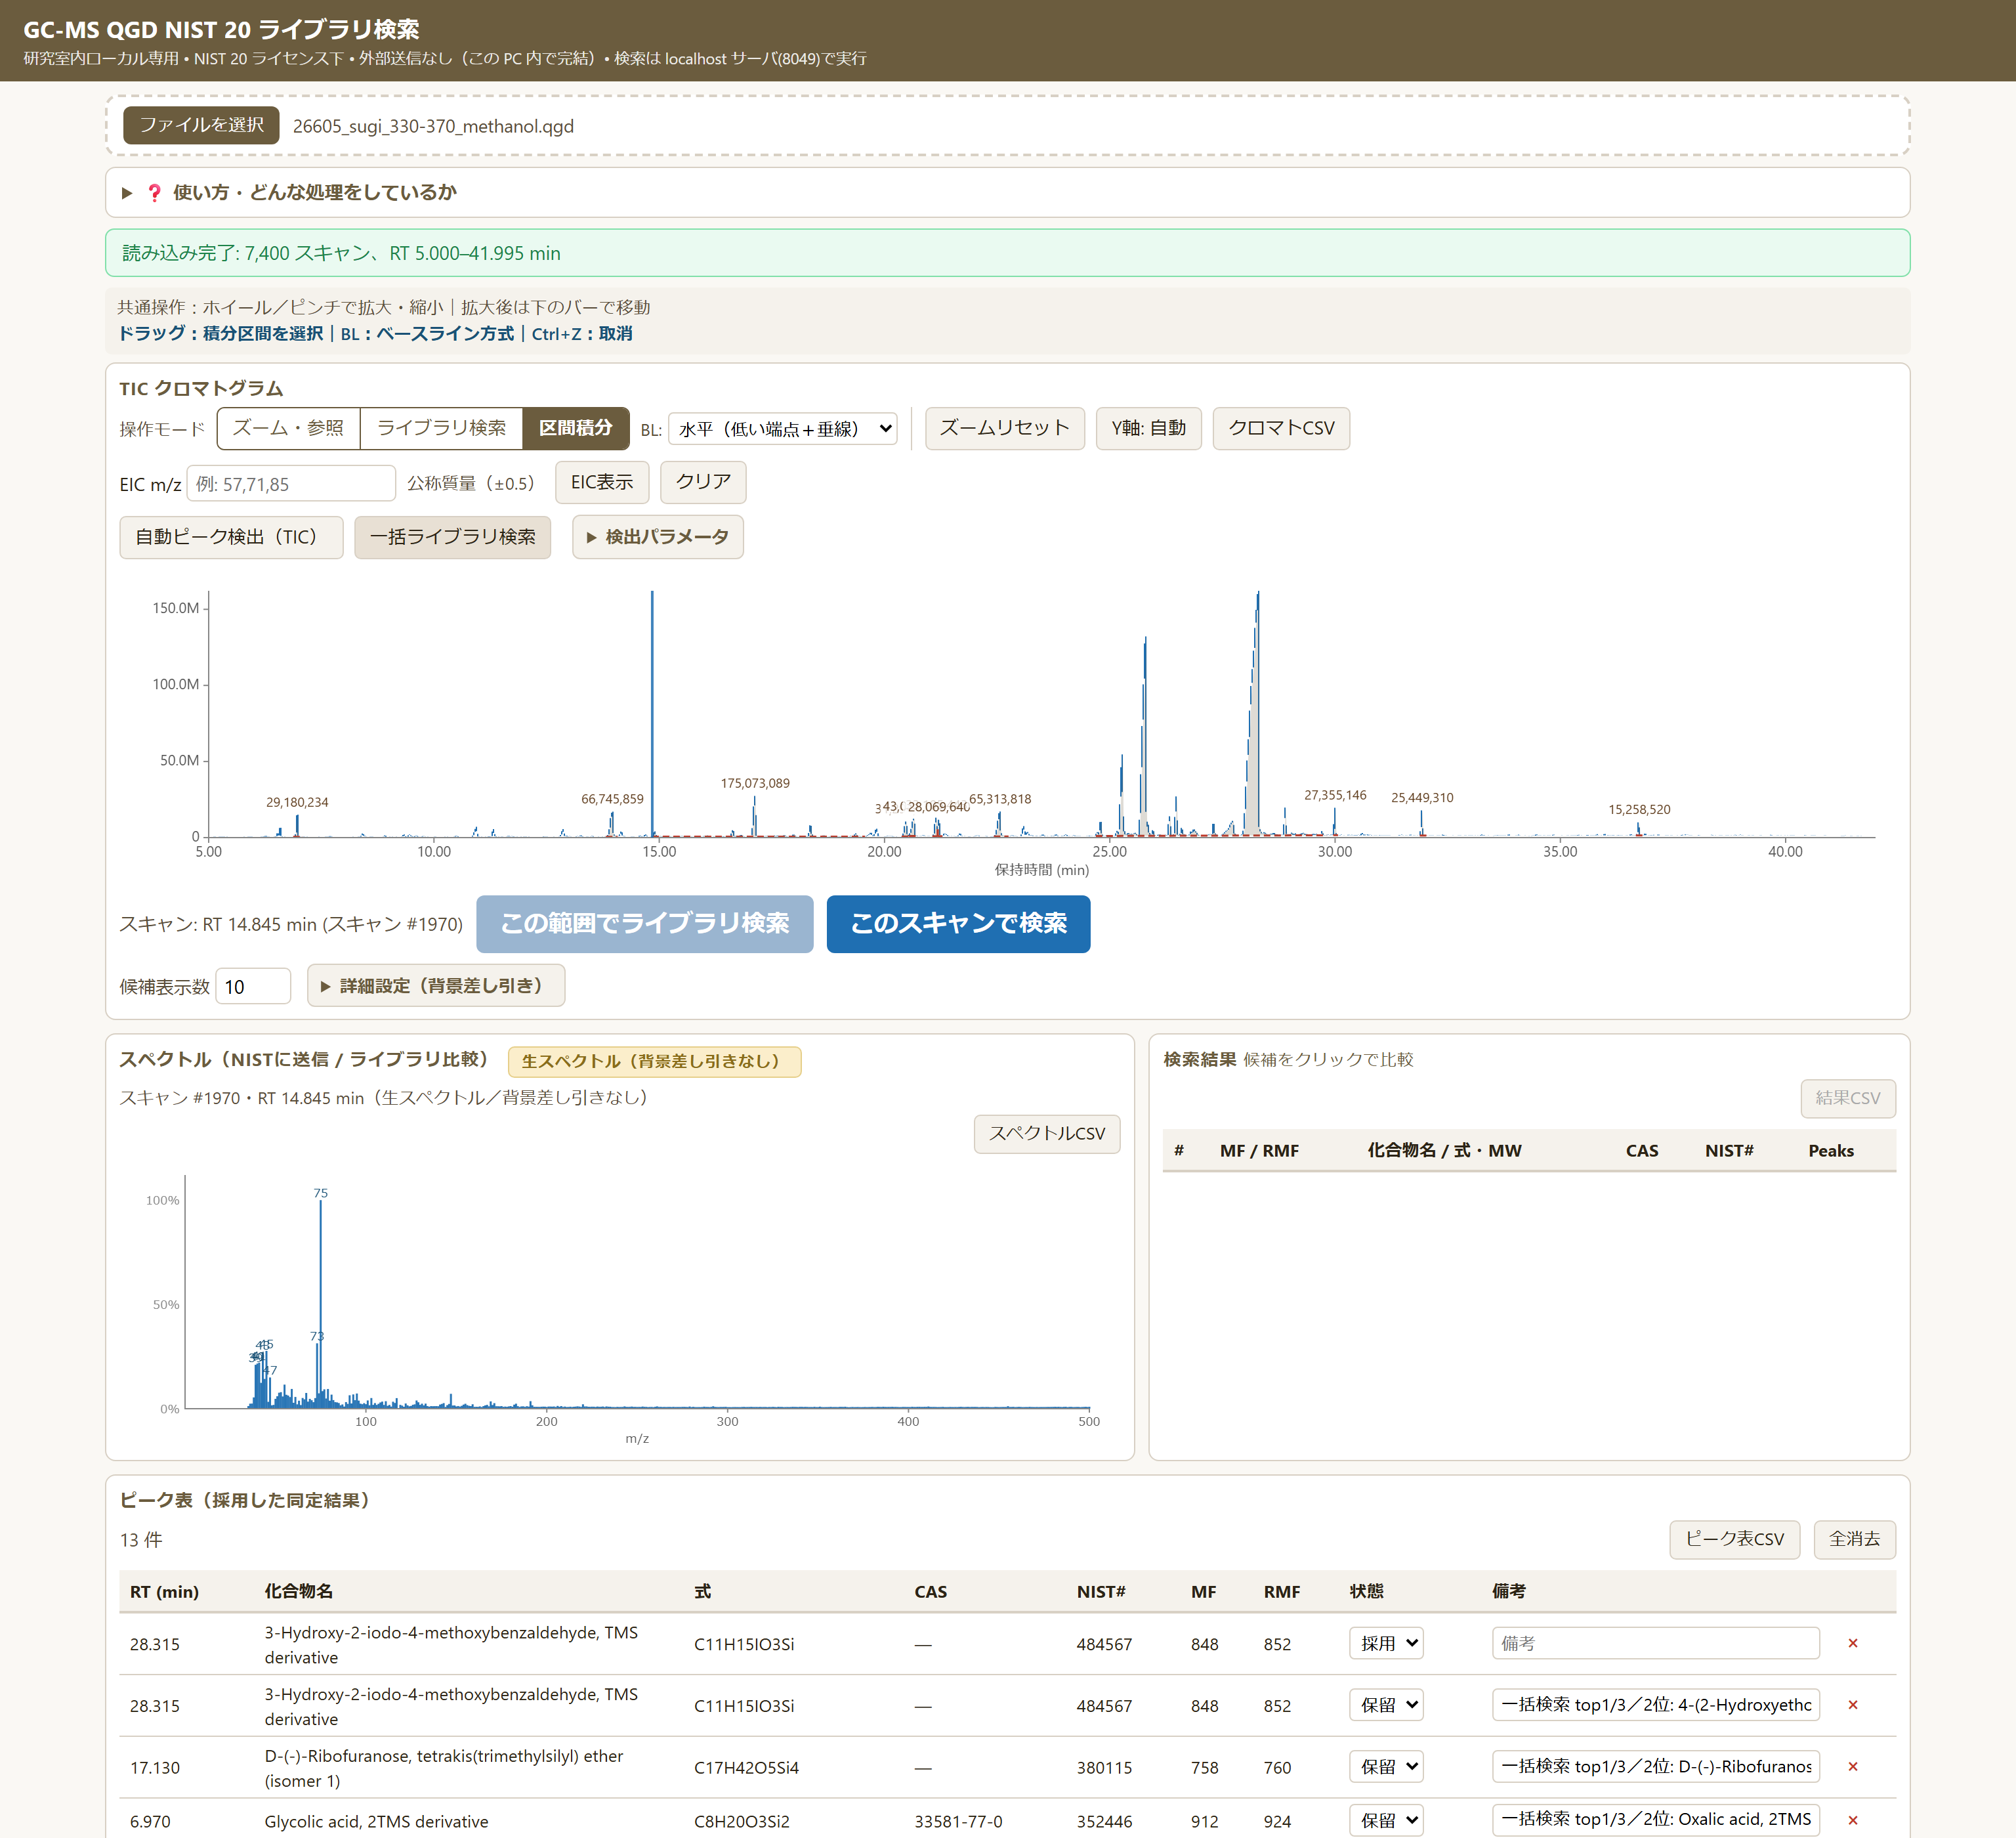Export spectrum via スペクトルCSV
2016x1838 pixels.
pyautogui.click(x=1047, y=1134)
